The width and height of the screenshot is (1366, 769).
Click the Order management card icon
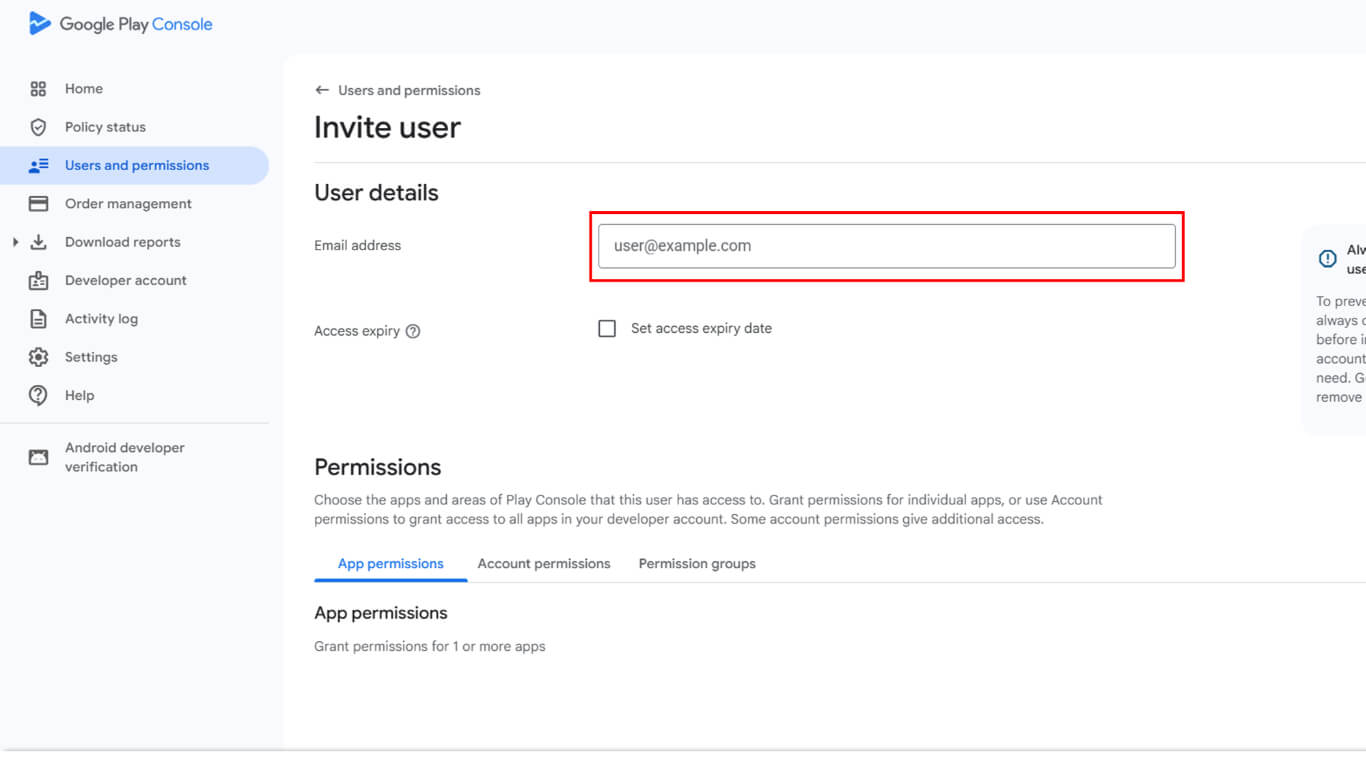click(x=38, y=204)
